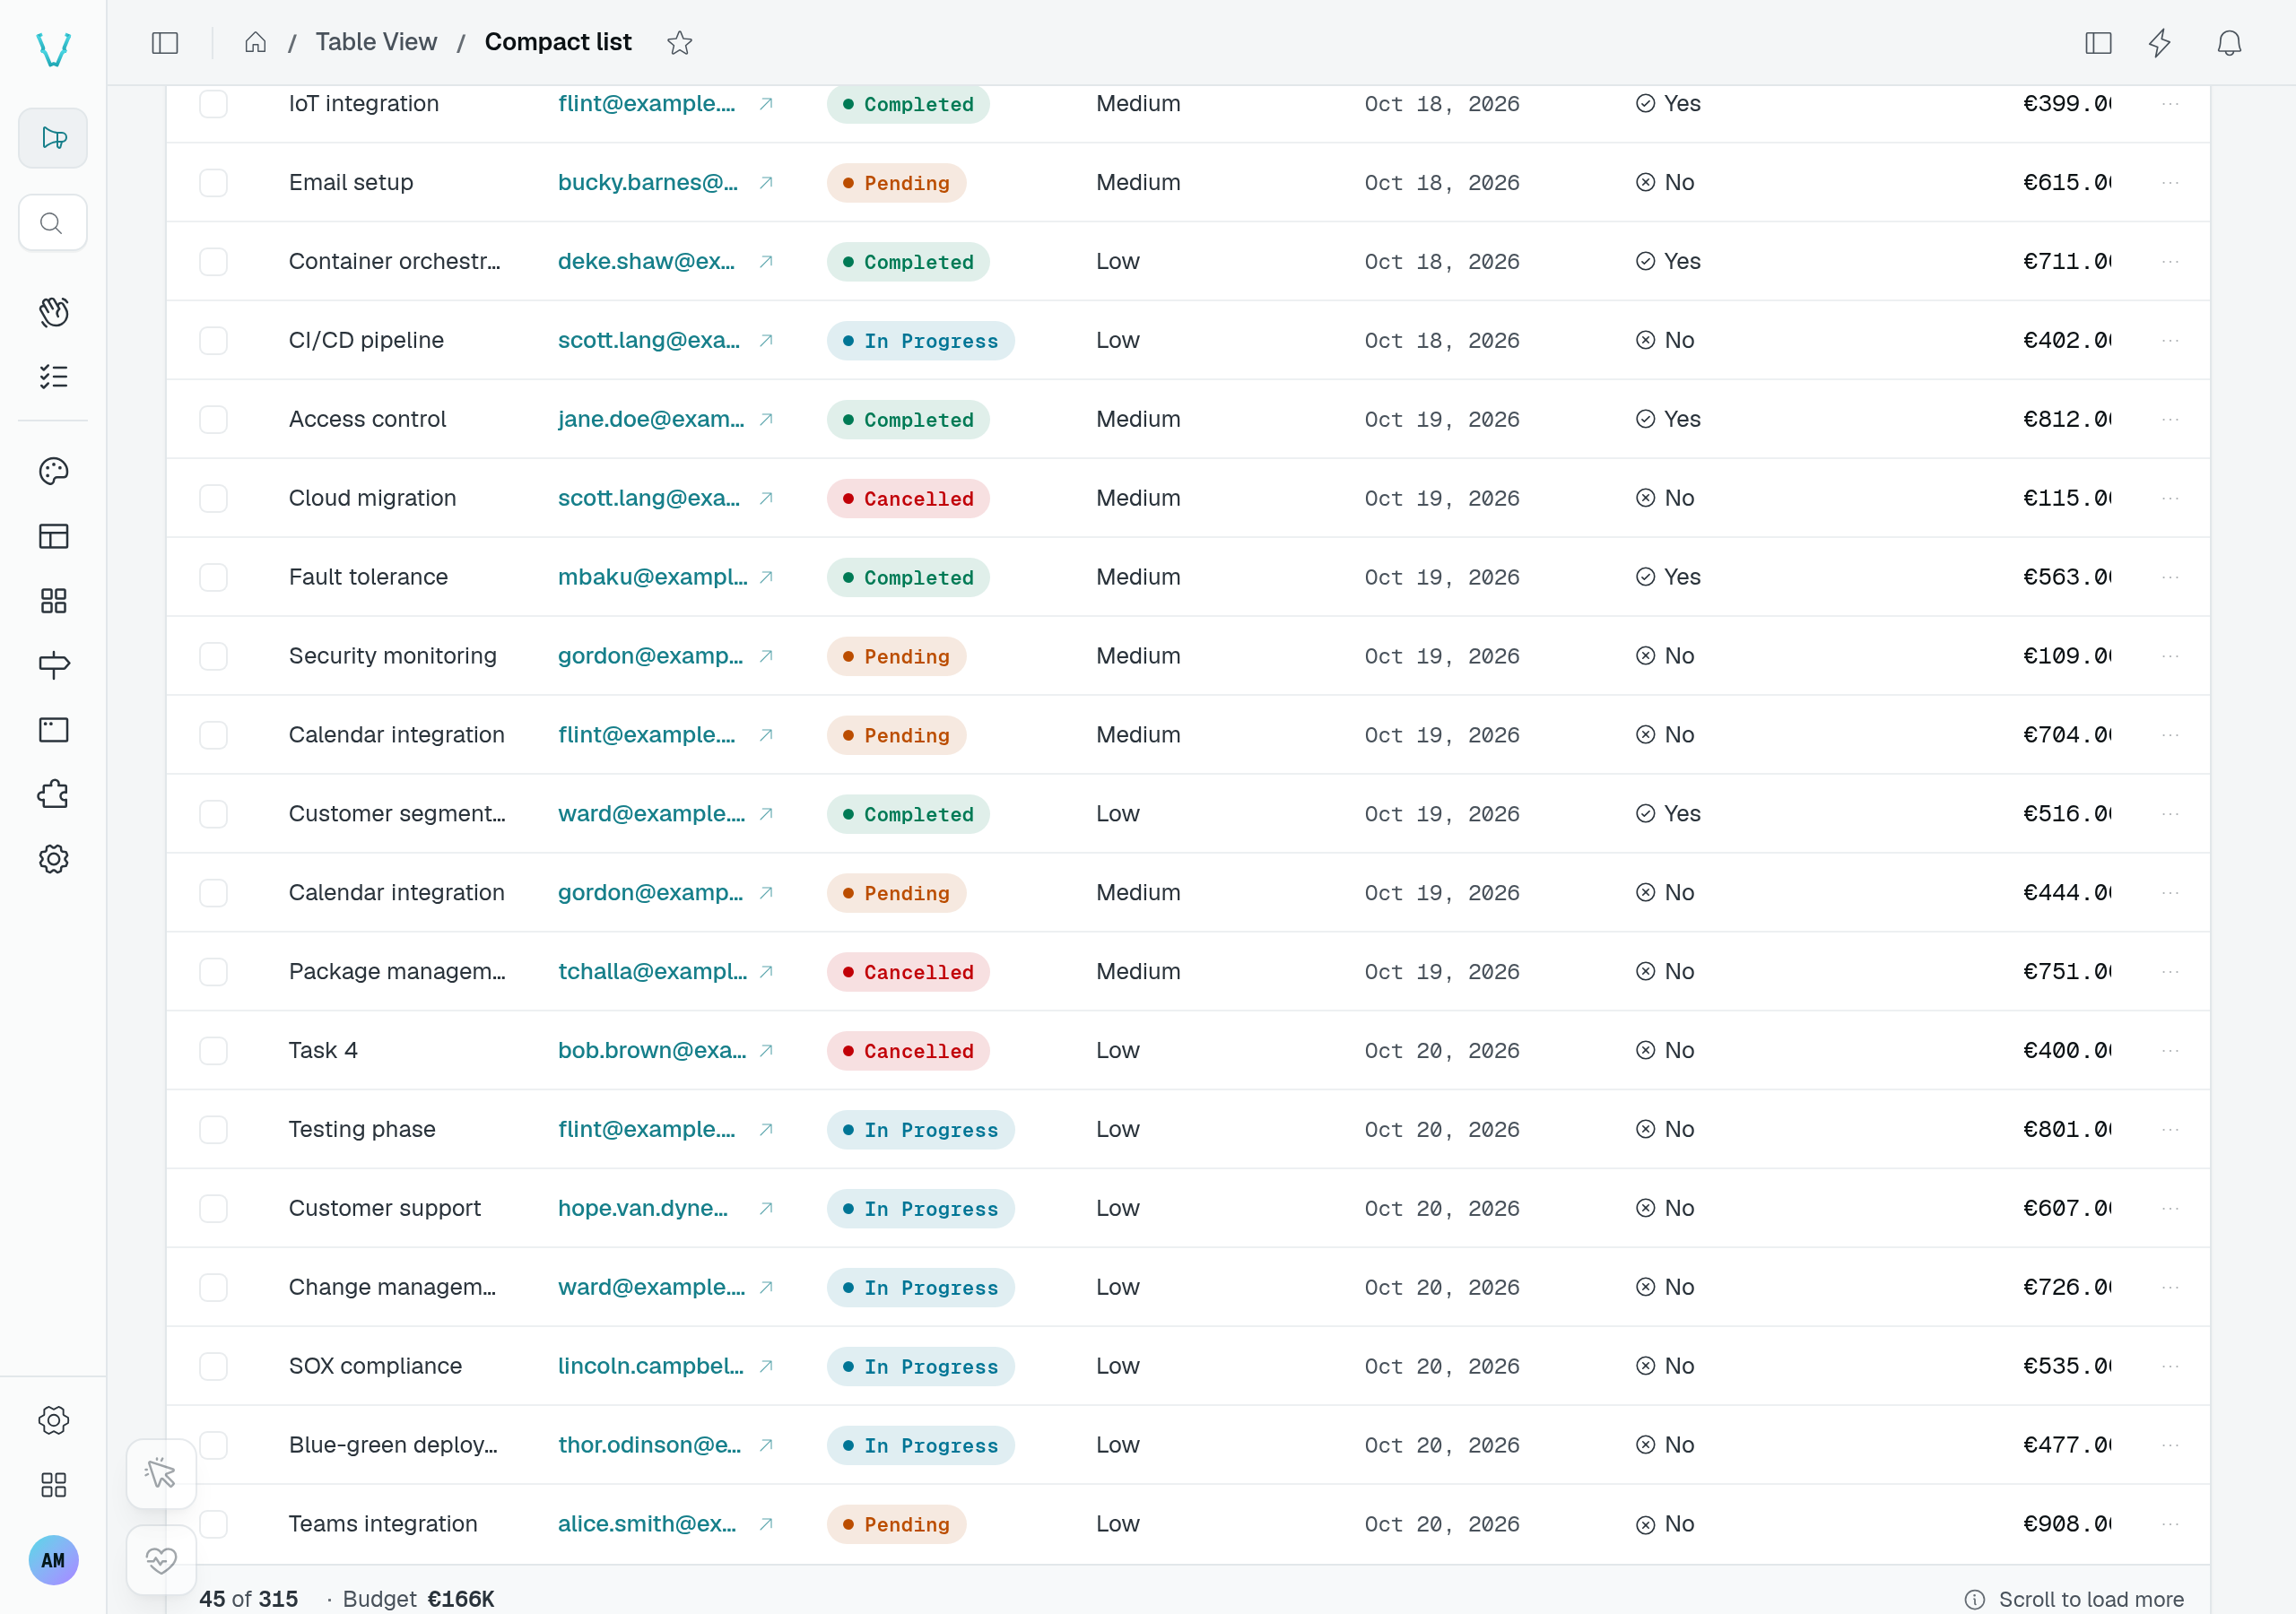Open row actions menu for Container orchestration
Image resolution: width=2296 pixels, height=1614 pixels.
2170,261
